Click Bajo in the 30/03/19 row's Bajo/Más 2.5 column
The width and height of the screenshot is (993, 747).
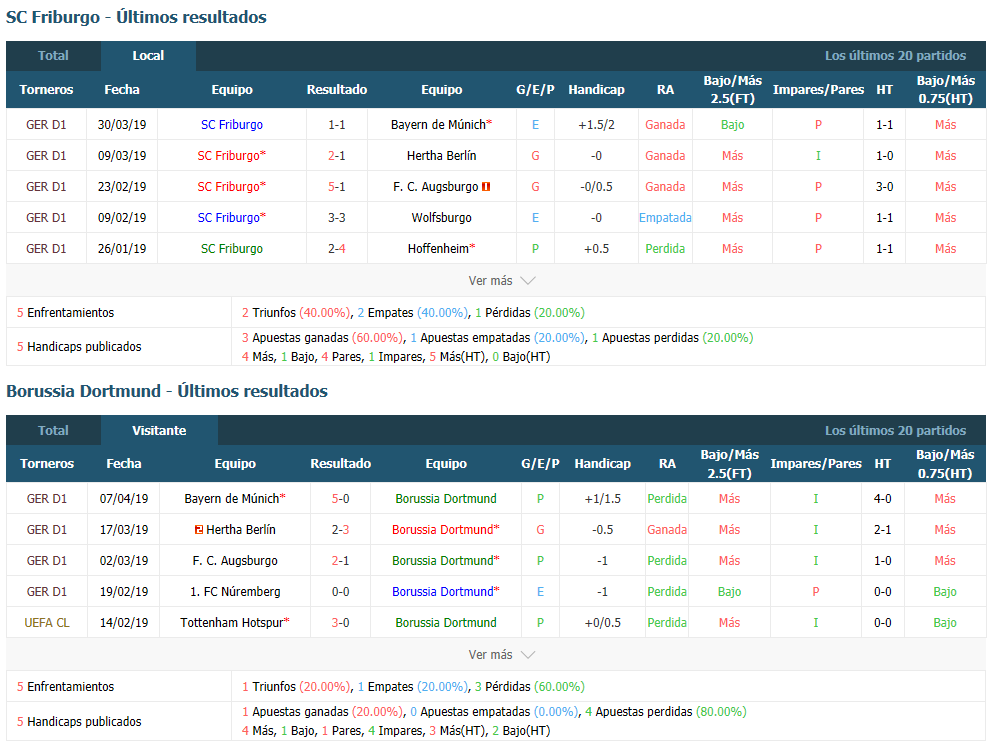[x=732, y=125]
